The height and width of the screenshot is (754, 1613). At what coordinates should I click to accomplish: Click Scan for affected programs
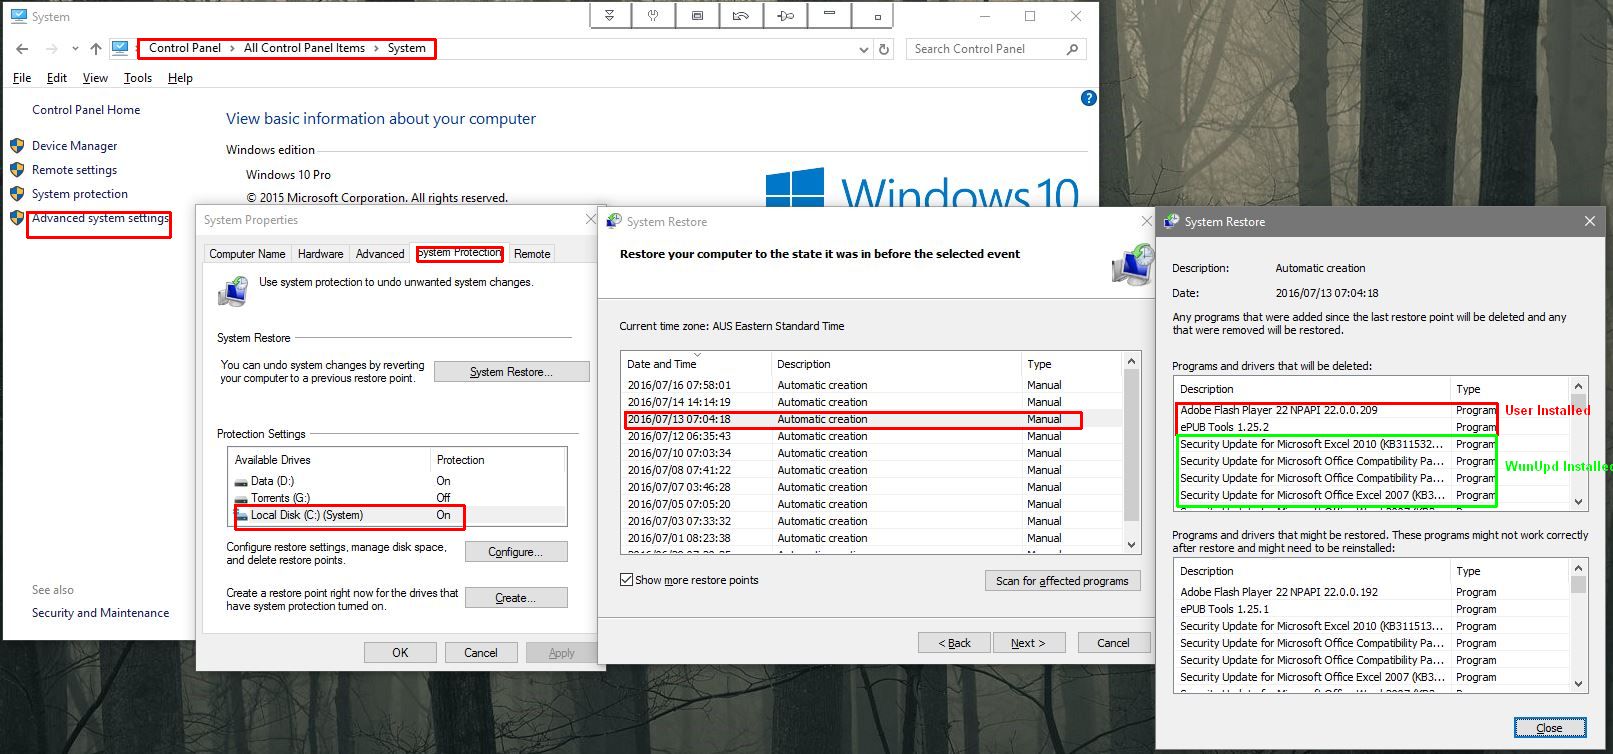(x=1062, y=581)
